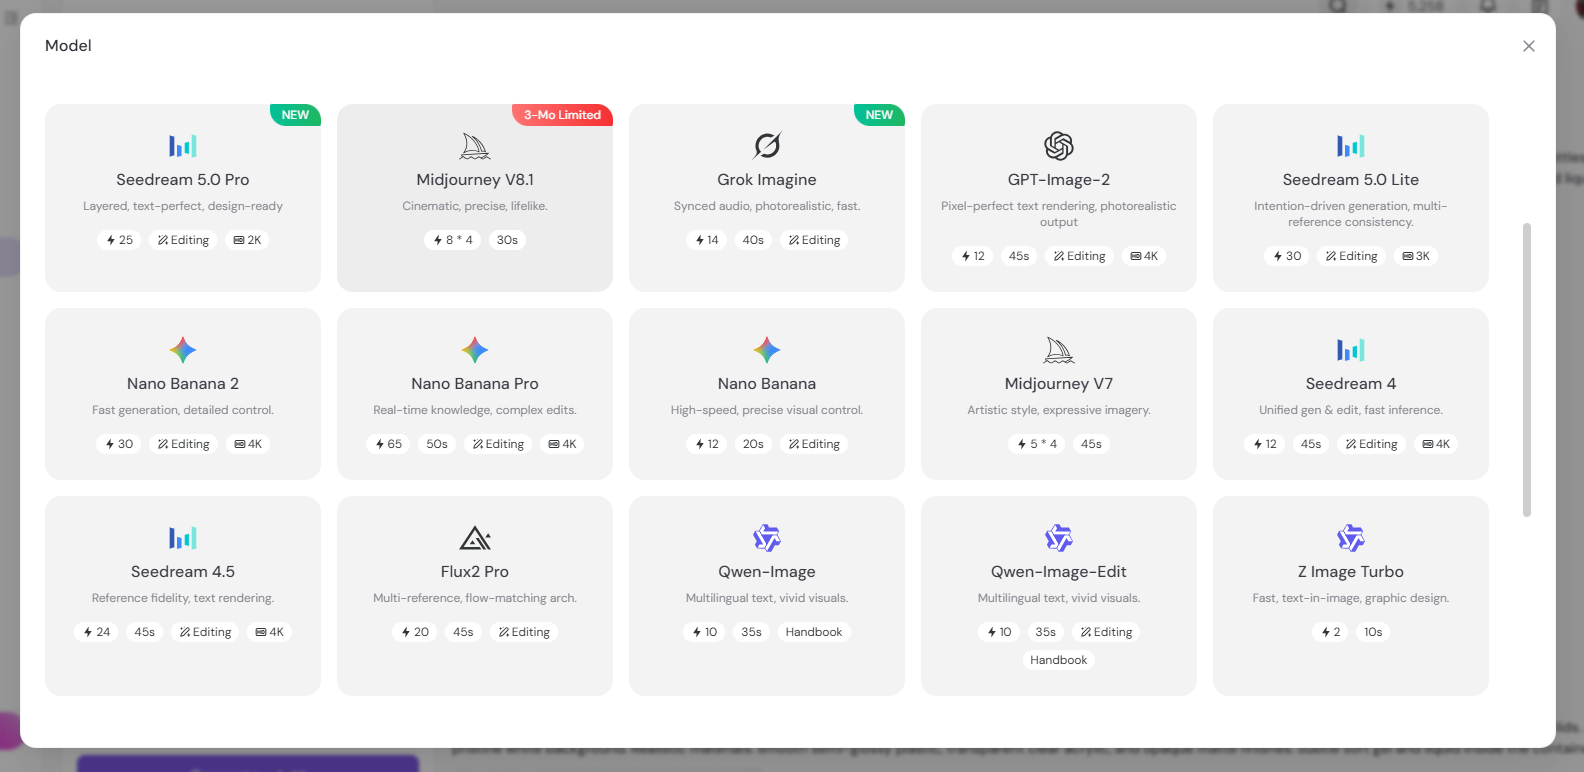Click the Qwen-Image-Edit logo icon
The height and width of the screenshot is (772, 1584).
point(1059,538)
